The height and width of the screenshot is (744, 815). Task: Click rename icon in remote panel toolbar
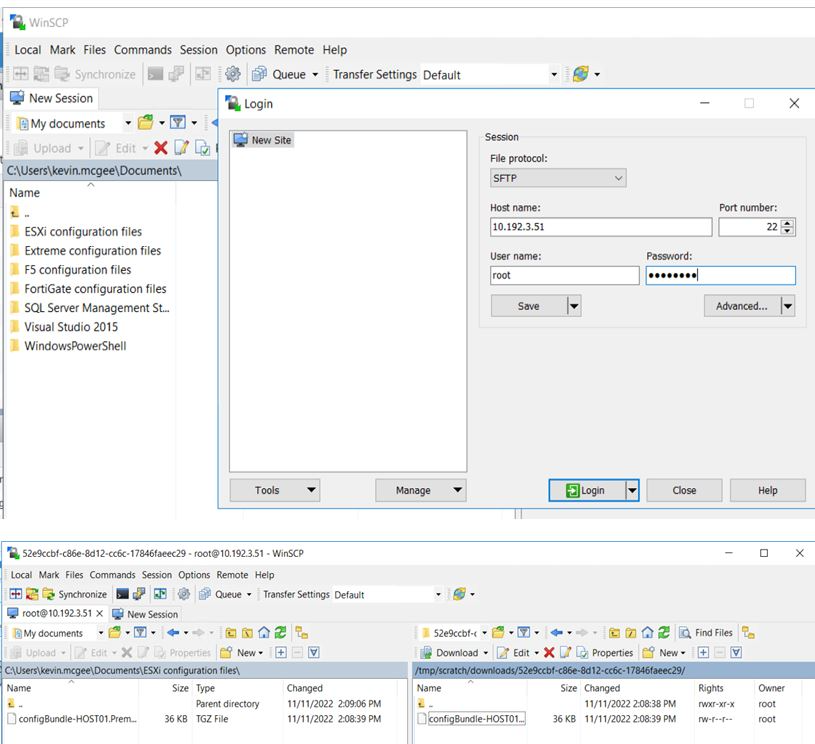coord(566,652)
